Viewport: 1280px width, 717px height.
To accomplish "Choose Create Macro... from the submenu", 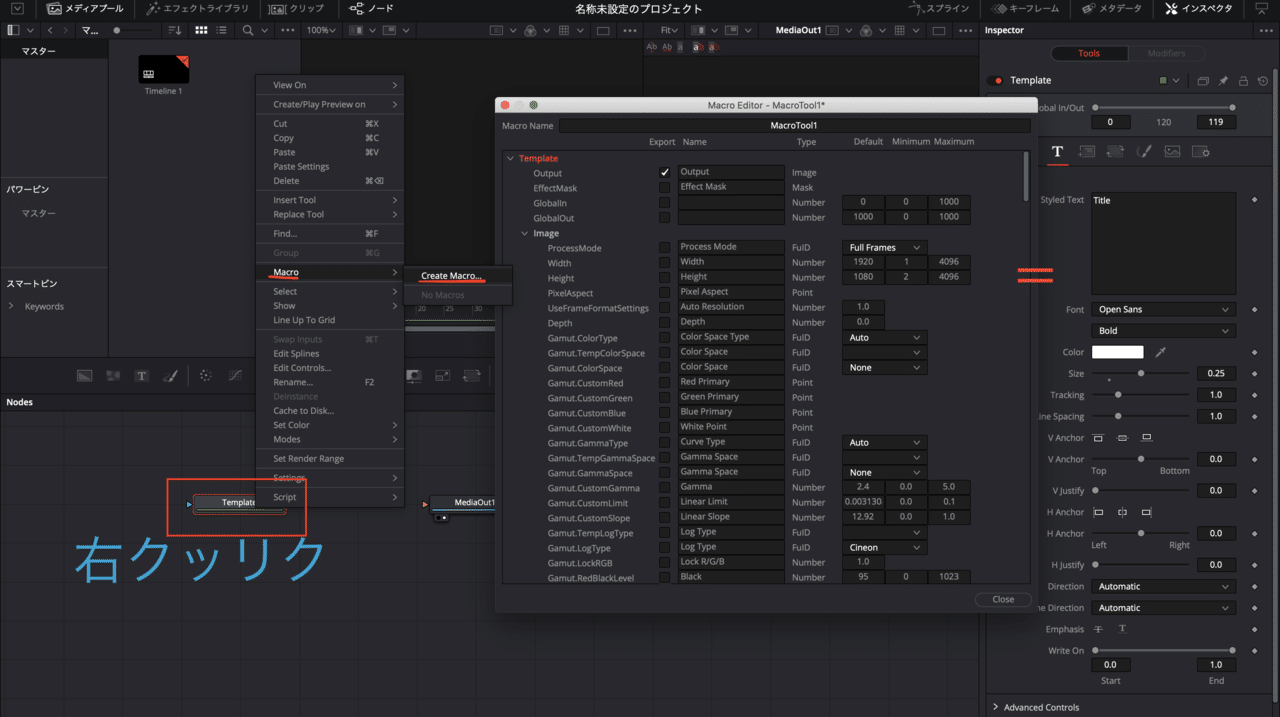I will (459, 276).
